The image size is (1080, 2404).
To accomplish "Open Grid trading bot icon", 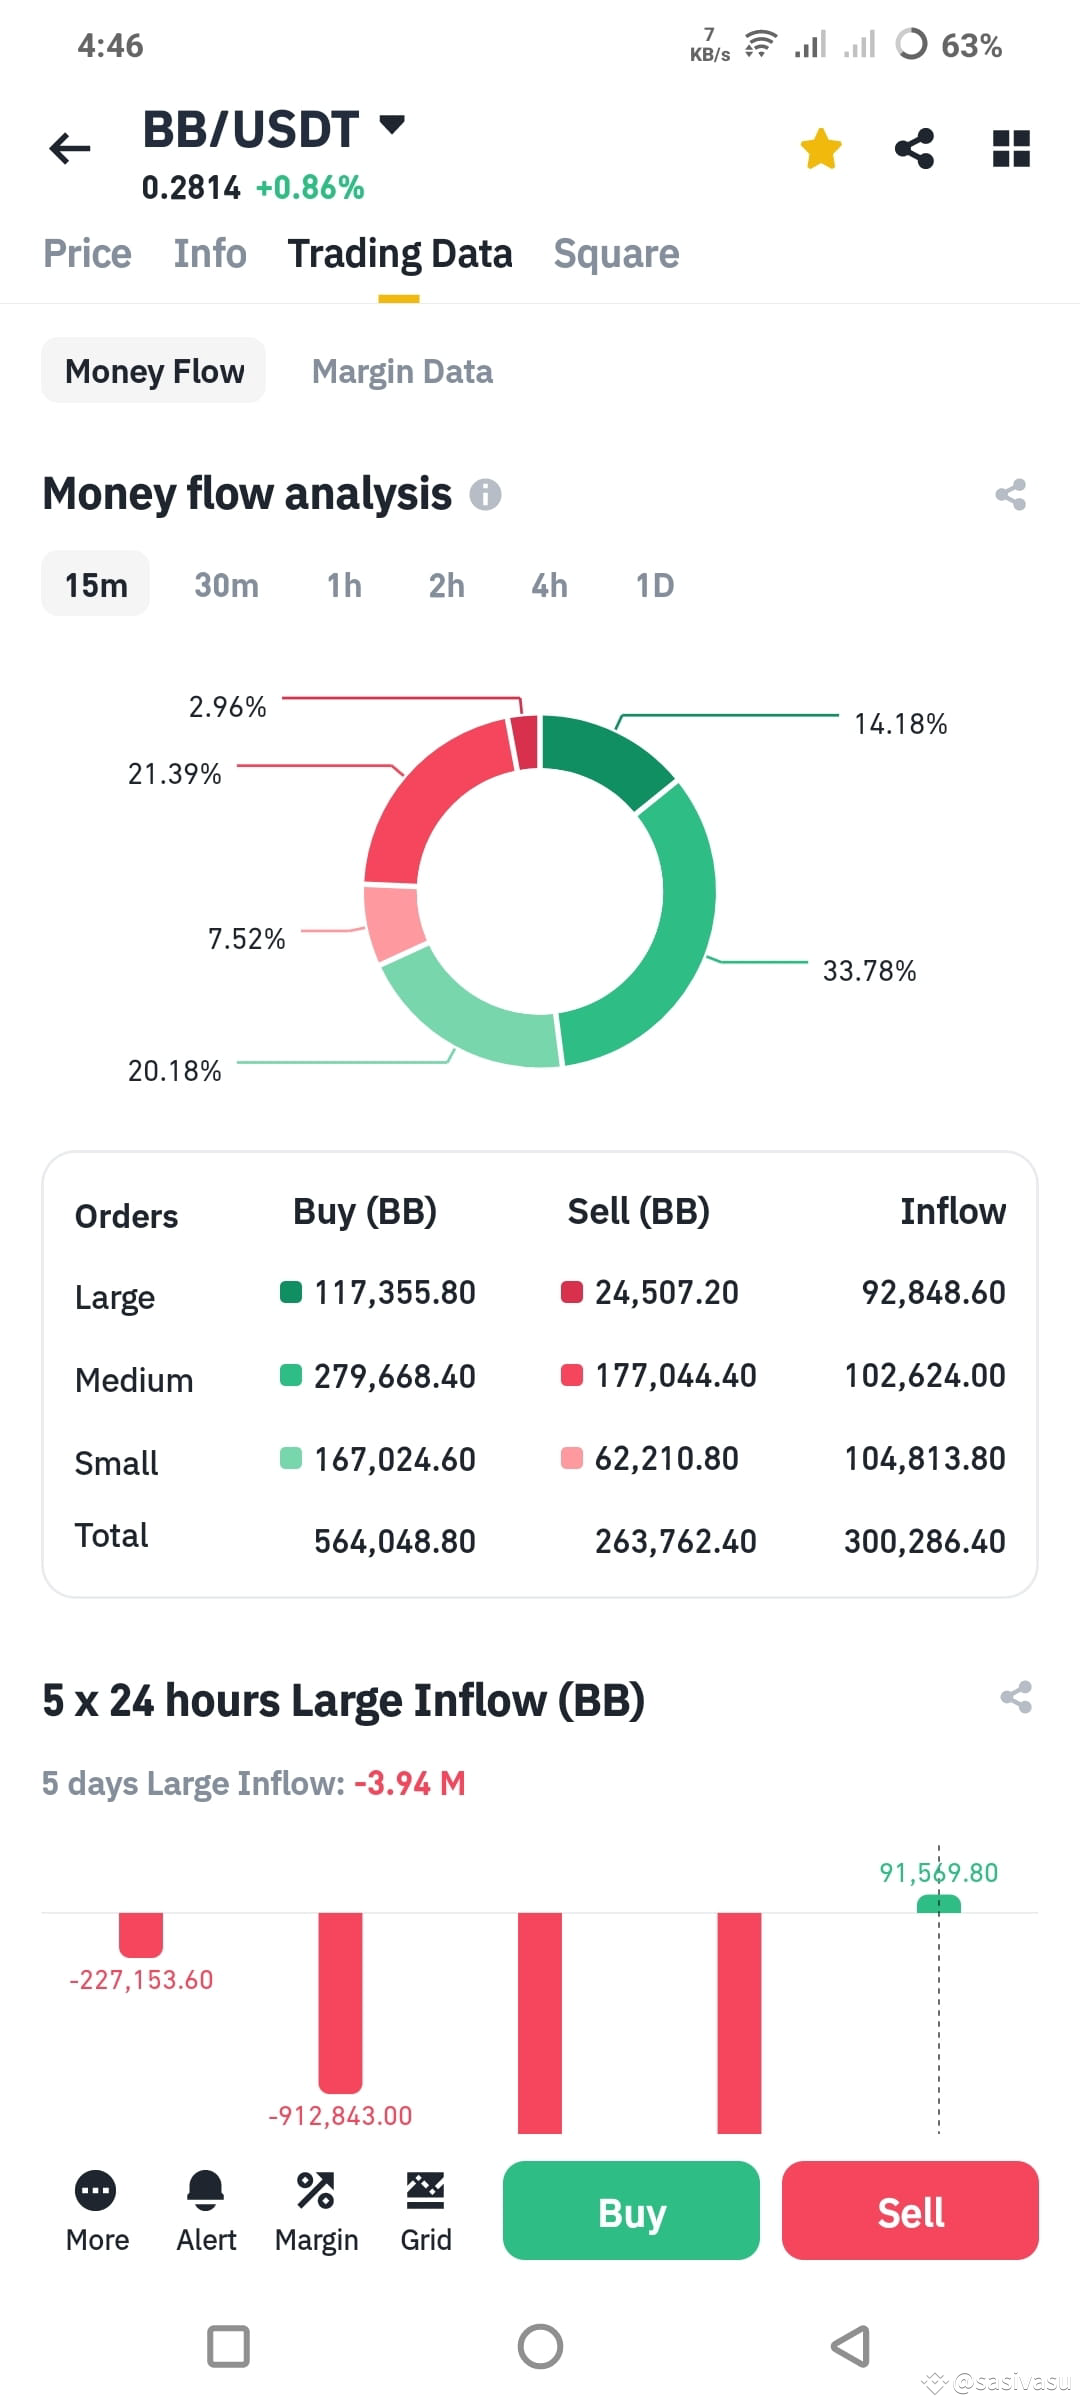I will pos(425,2189).
